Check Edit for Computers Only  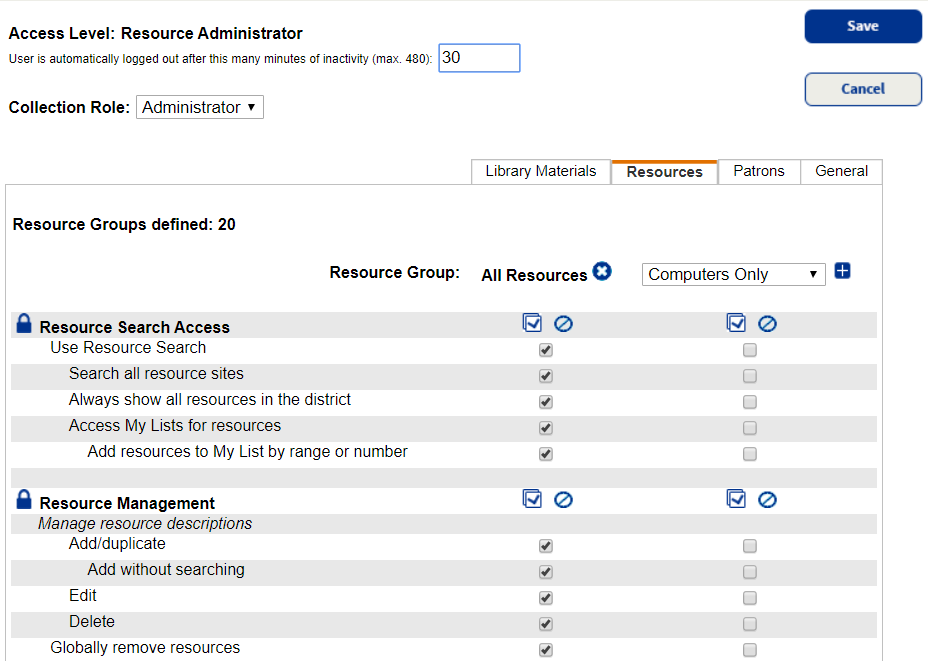tap(750, 598)
